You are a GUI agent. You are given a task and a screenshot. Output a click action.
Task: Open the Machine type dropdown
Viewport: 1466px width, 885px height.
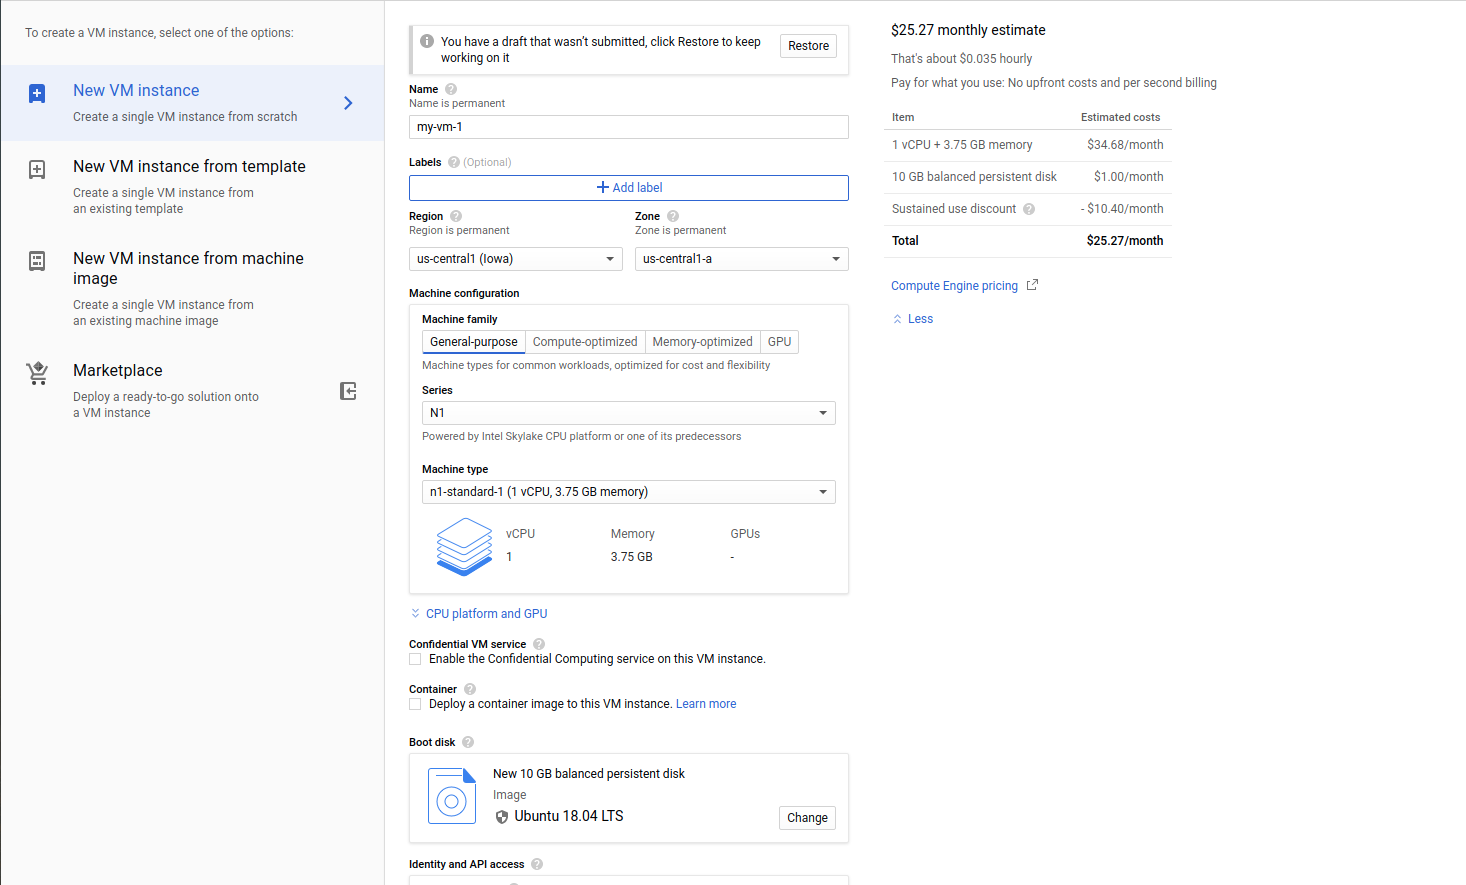628,491
